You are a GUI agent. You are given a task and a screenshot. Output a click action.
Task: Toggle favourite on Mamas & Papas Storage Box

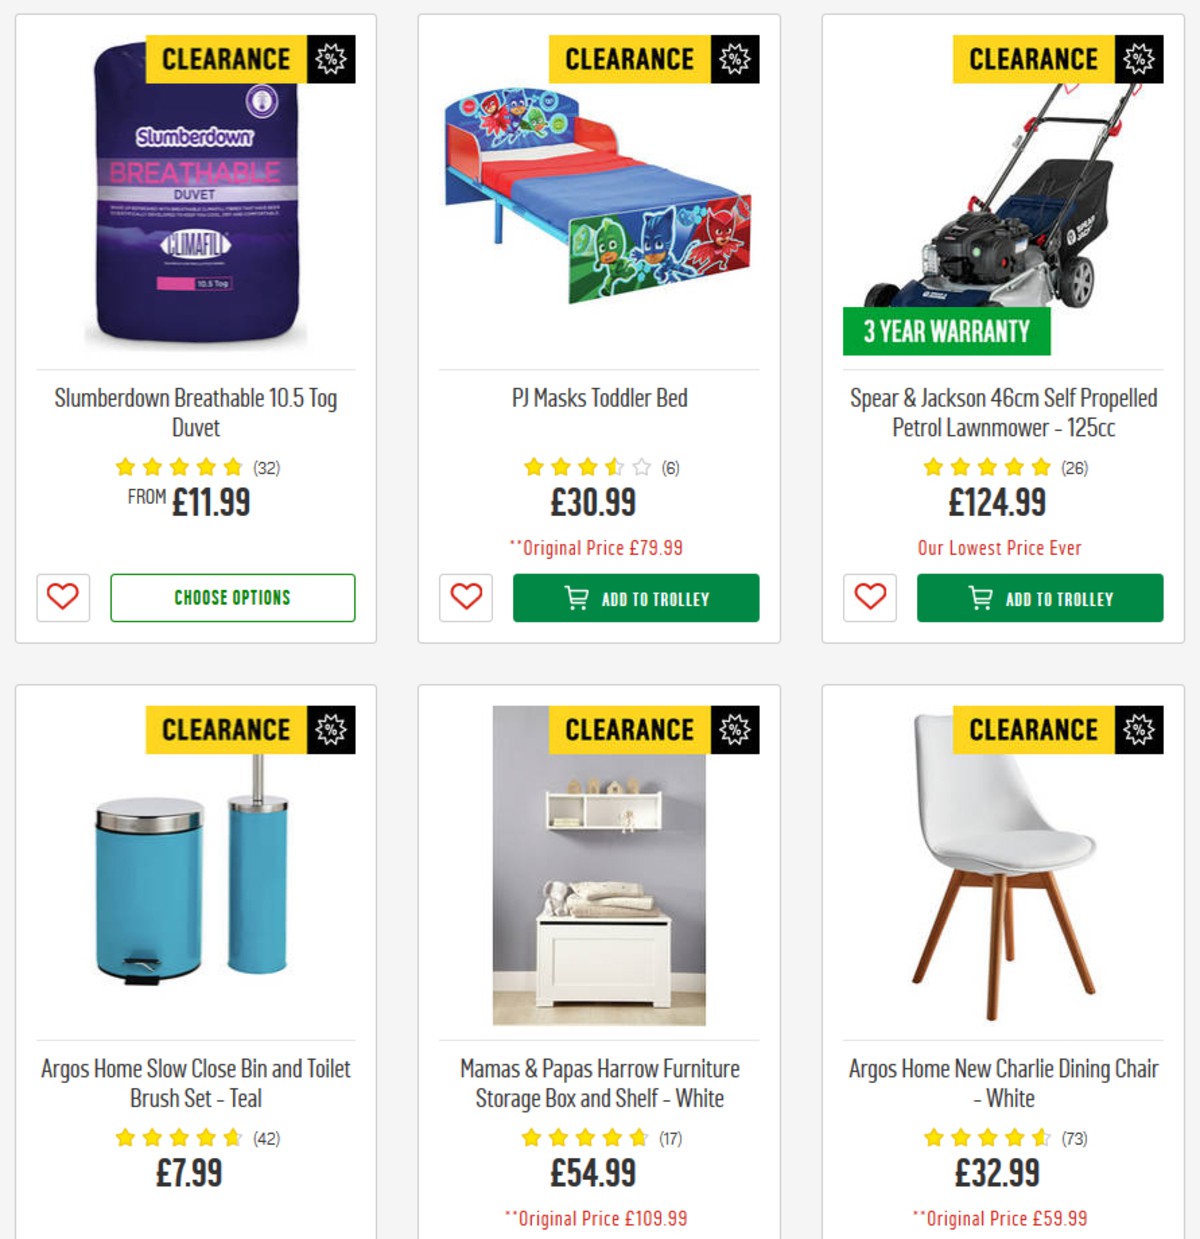pos(465,1236)
